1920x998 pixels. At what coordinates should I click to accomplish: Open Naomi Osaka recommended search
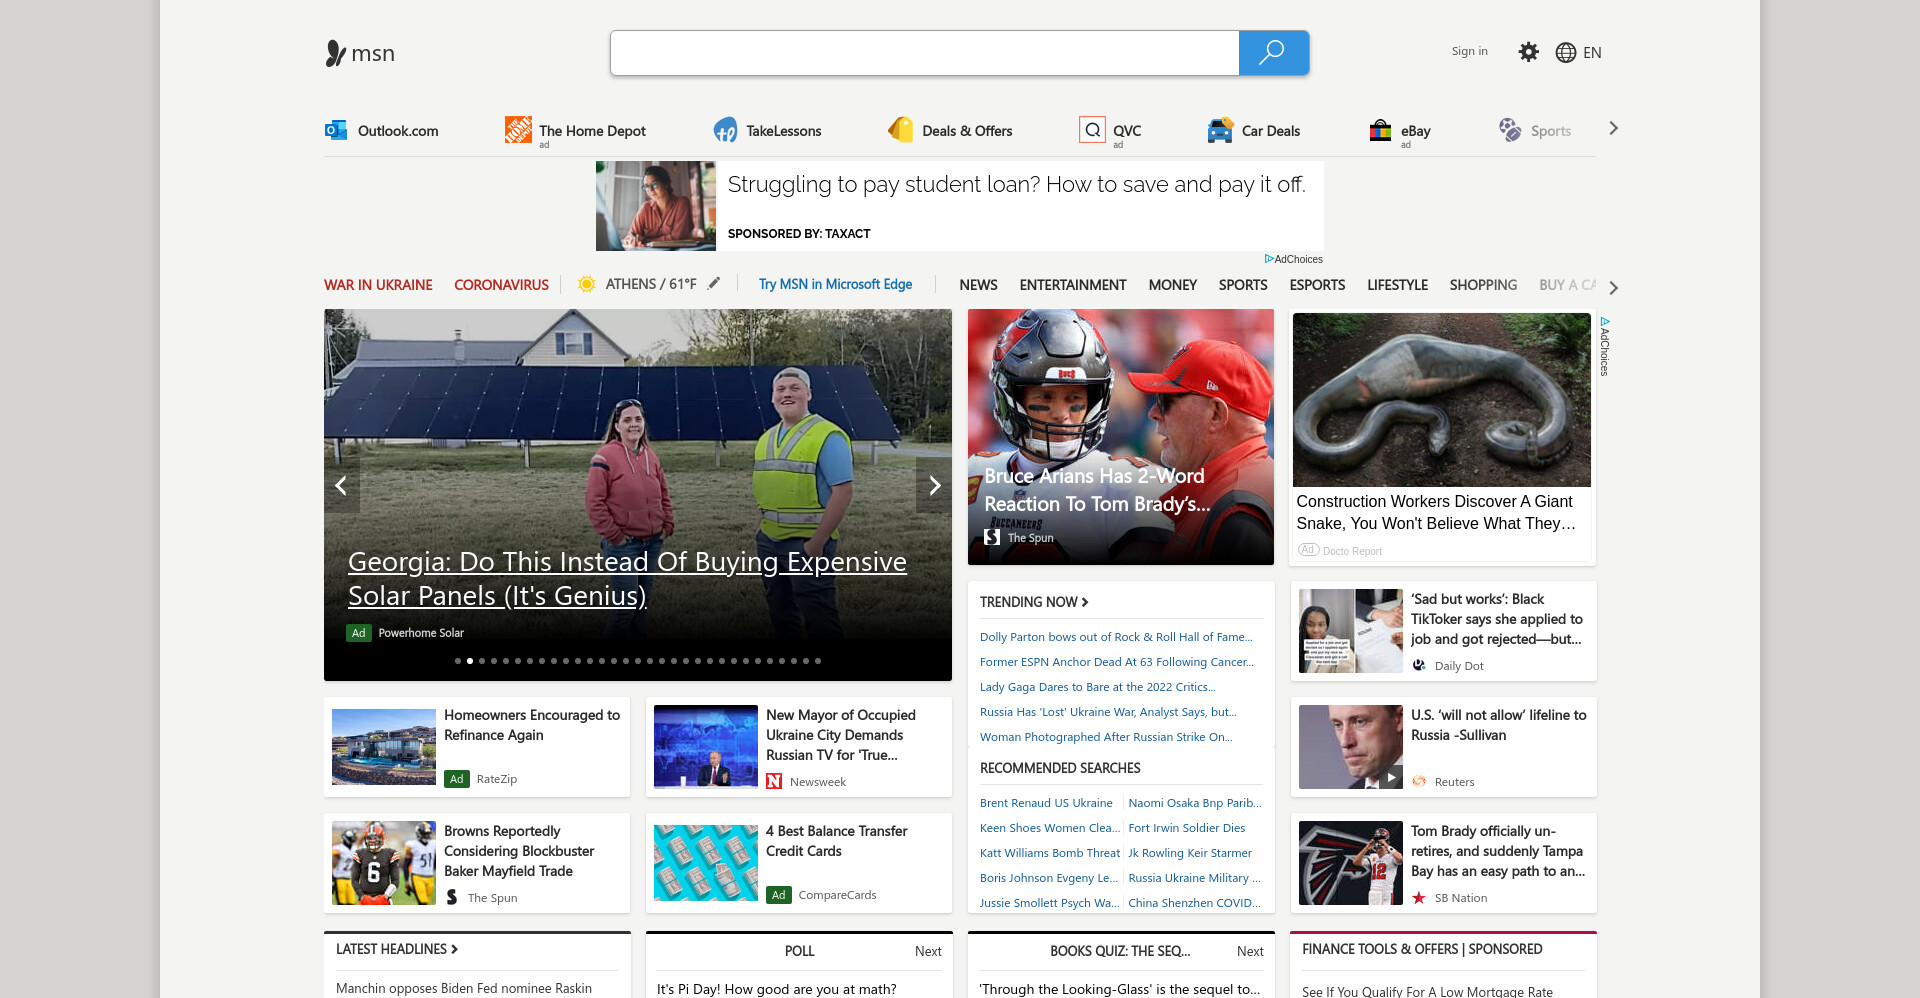click(x=1195, y=803)
